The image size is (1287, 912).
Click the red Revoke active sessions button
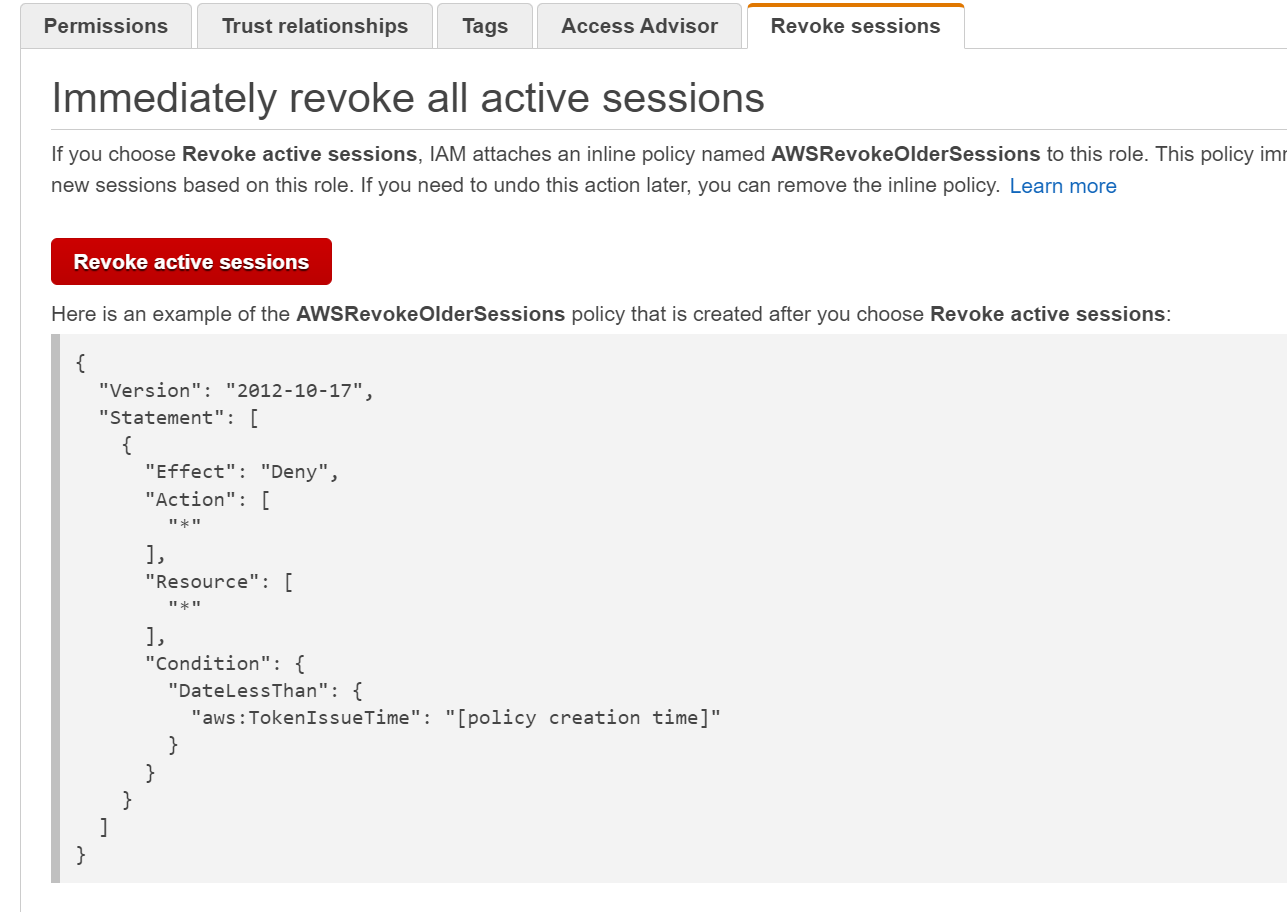point(191,262)
